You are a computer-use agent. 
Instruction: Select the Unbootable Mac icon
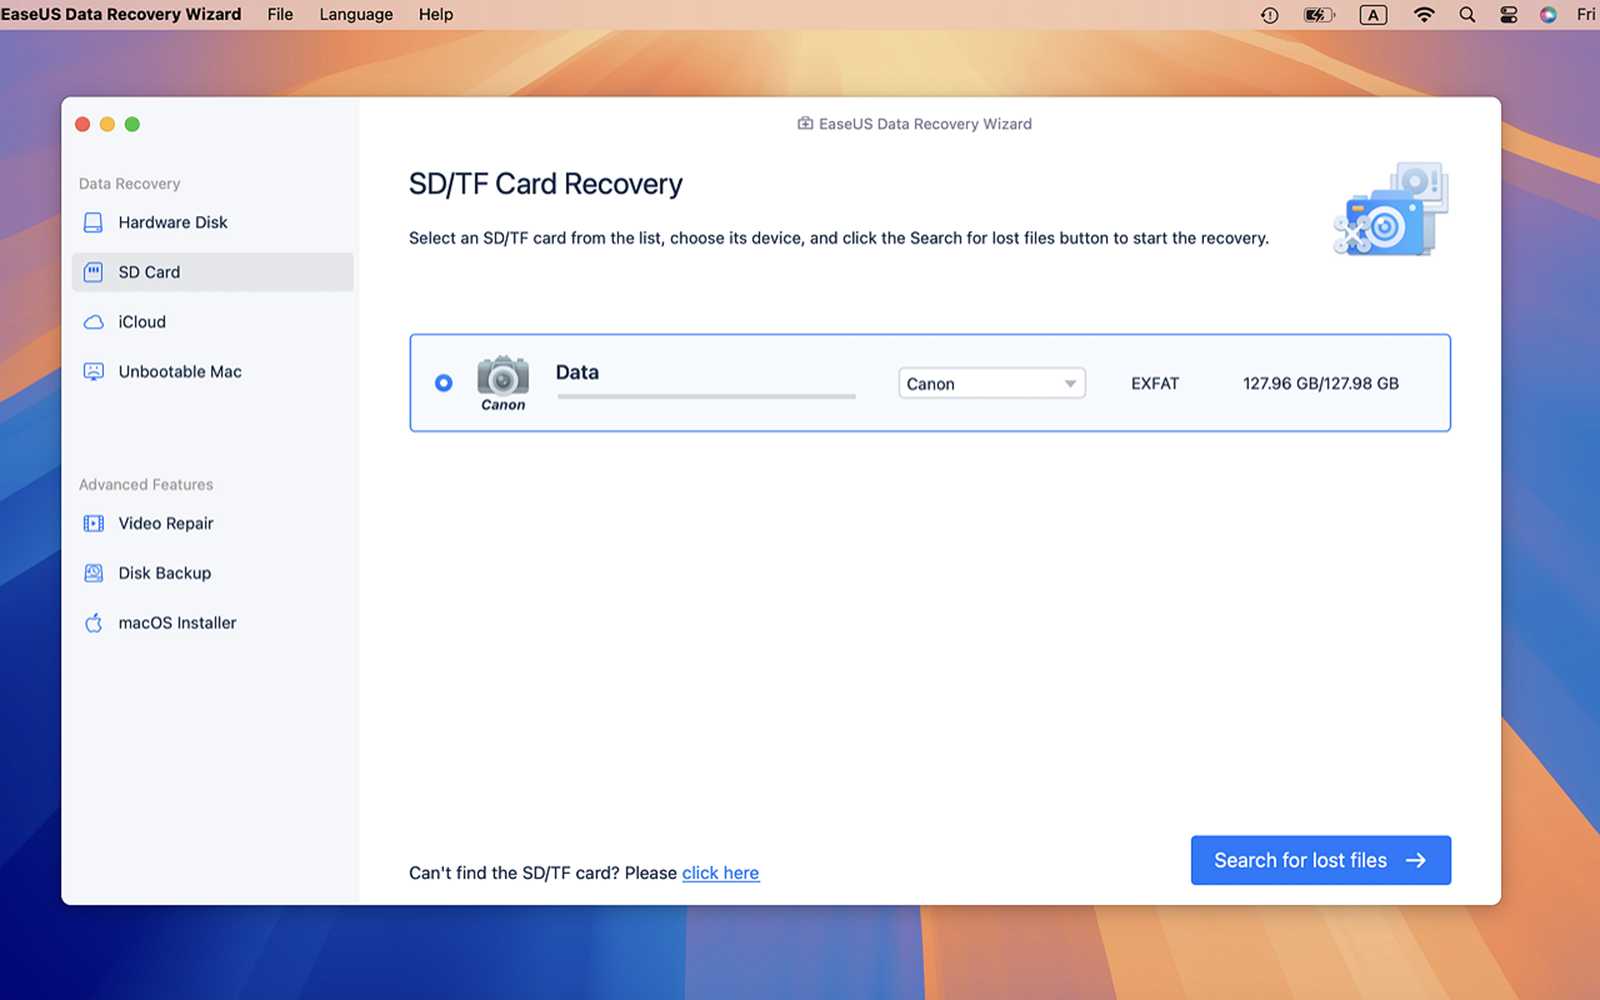[93, 371]
